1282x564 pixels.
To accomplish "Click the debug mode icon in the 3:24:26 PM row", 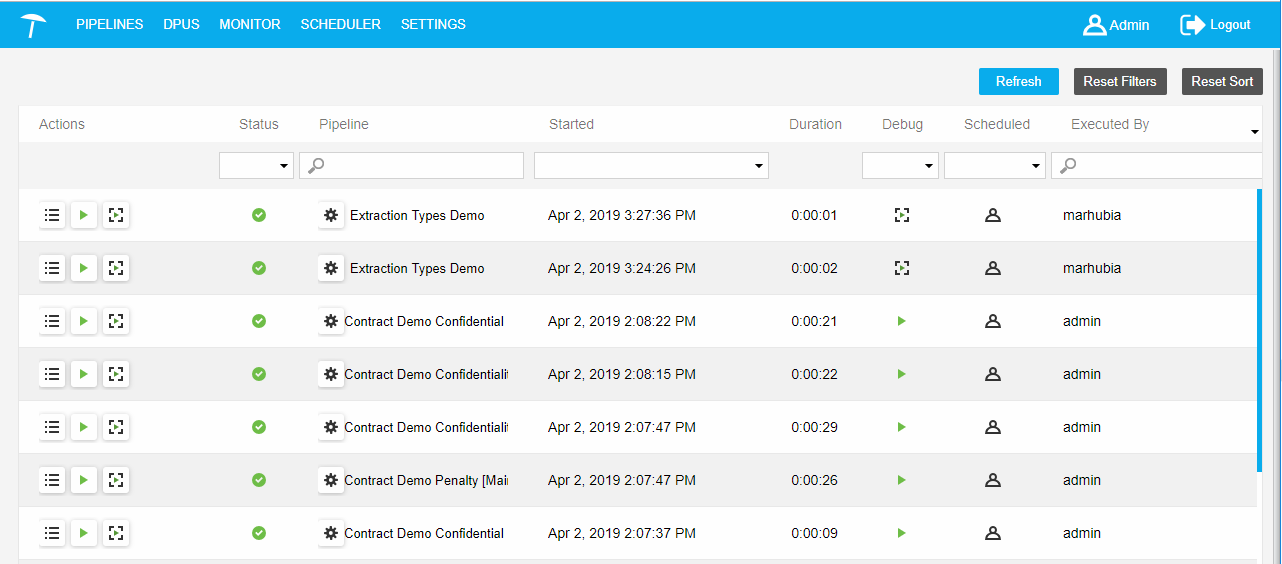I will 902,268.
